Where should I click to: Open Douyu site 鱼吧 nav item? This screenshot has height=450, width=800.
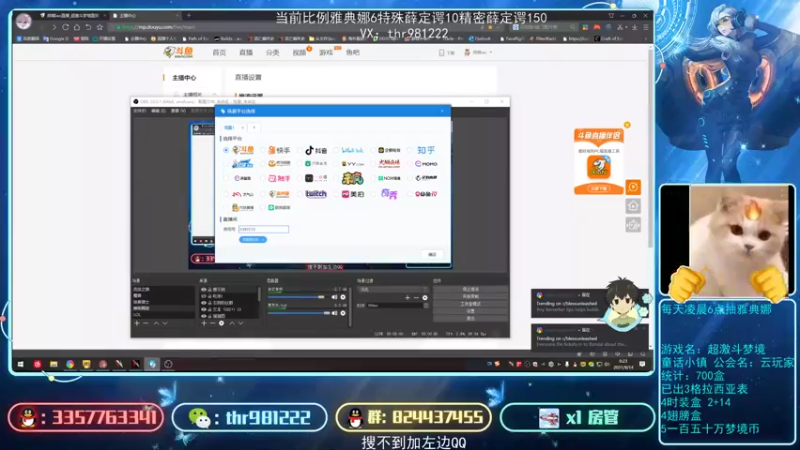[x=353, y=53]
